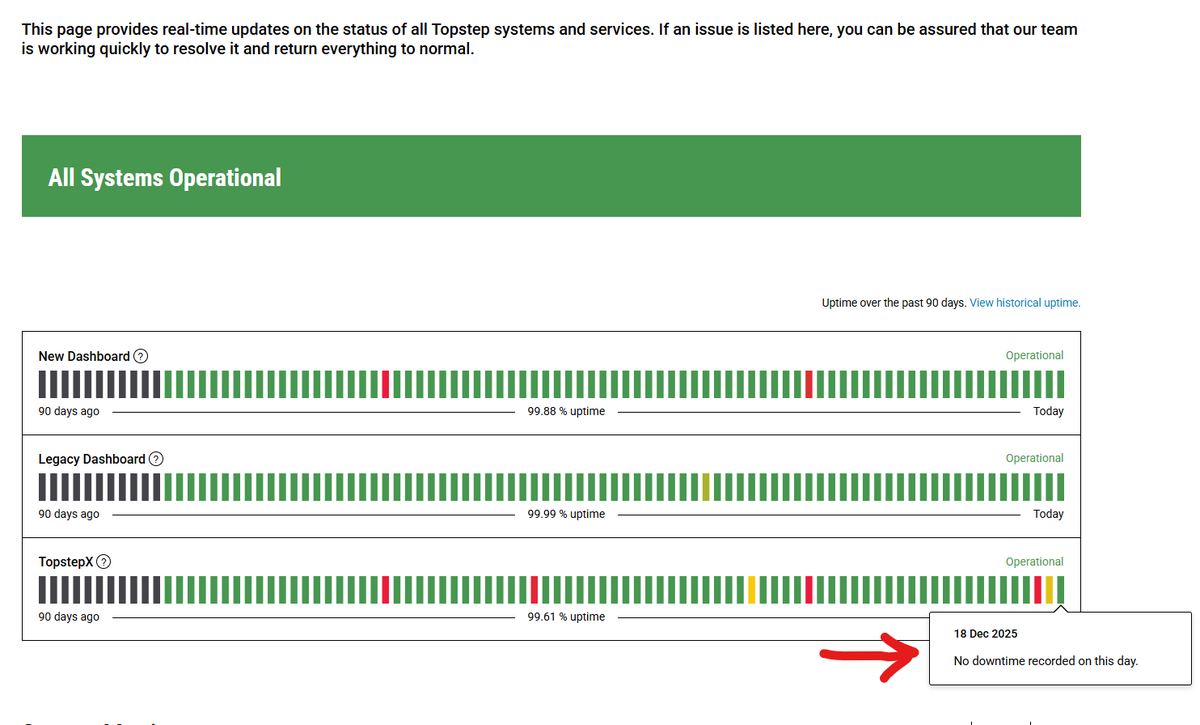Click the rightmost green bar in TopstepX timeline

coord(1061,590)
